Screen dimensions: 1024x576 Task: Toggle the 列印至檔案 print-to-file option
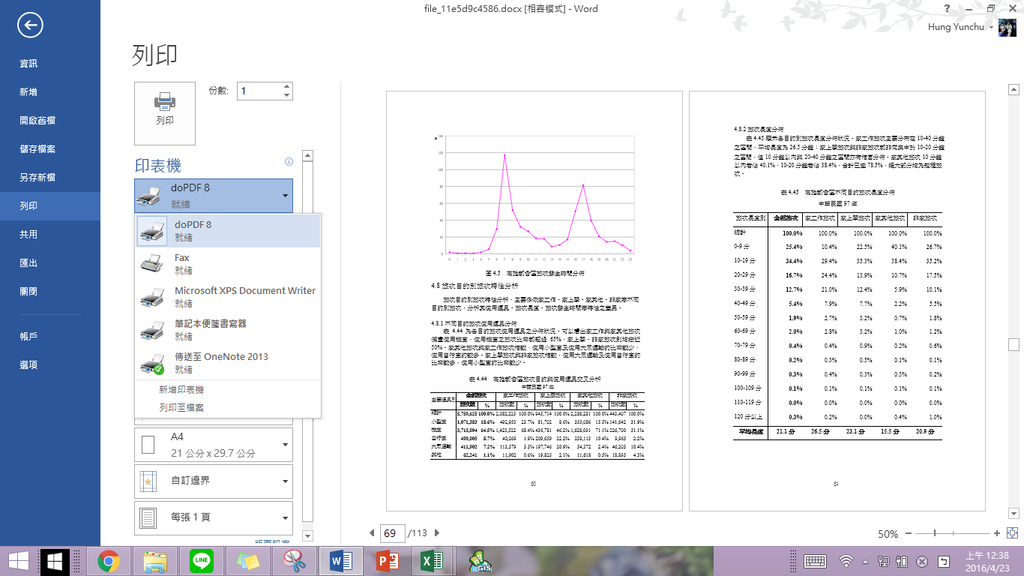point(181,407)
